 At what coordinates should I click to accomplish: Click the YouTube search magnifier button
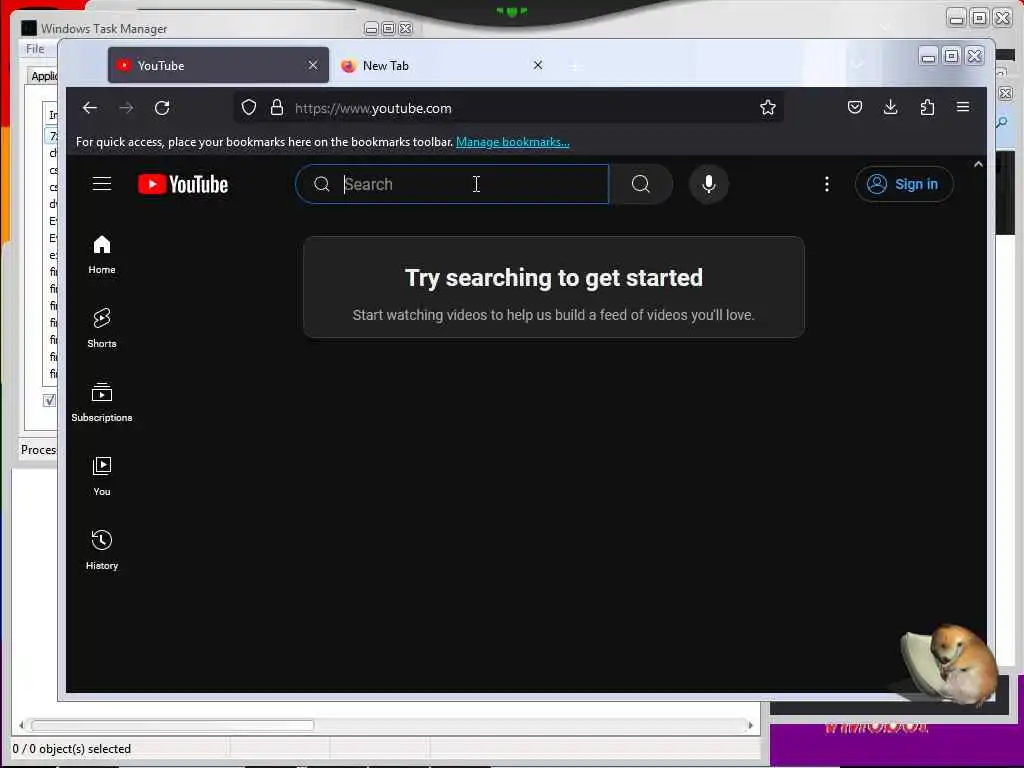641,184
